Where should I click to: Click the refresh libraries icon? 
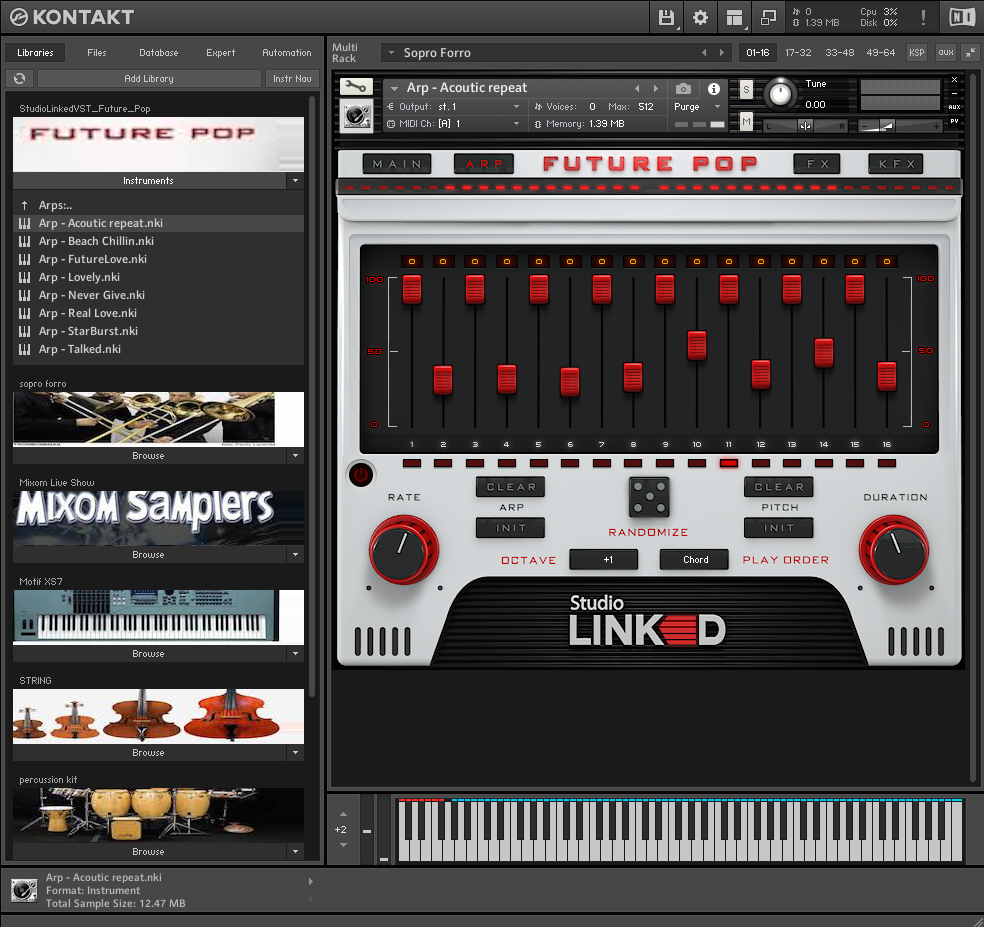click(19, 78)
